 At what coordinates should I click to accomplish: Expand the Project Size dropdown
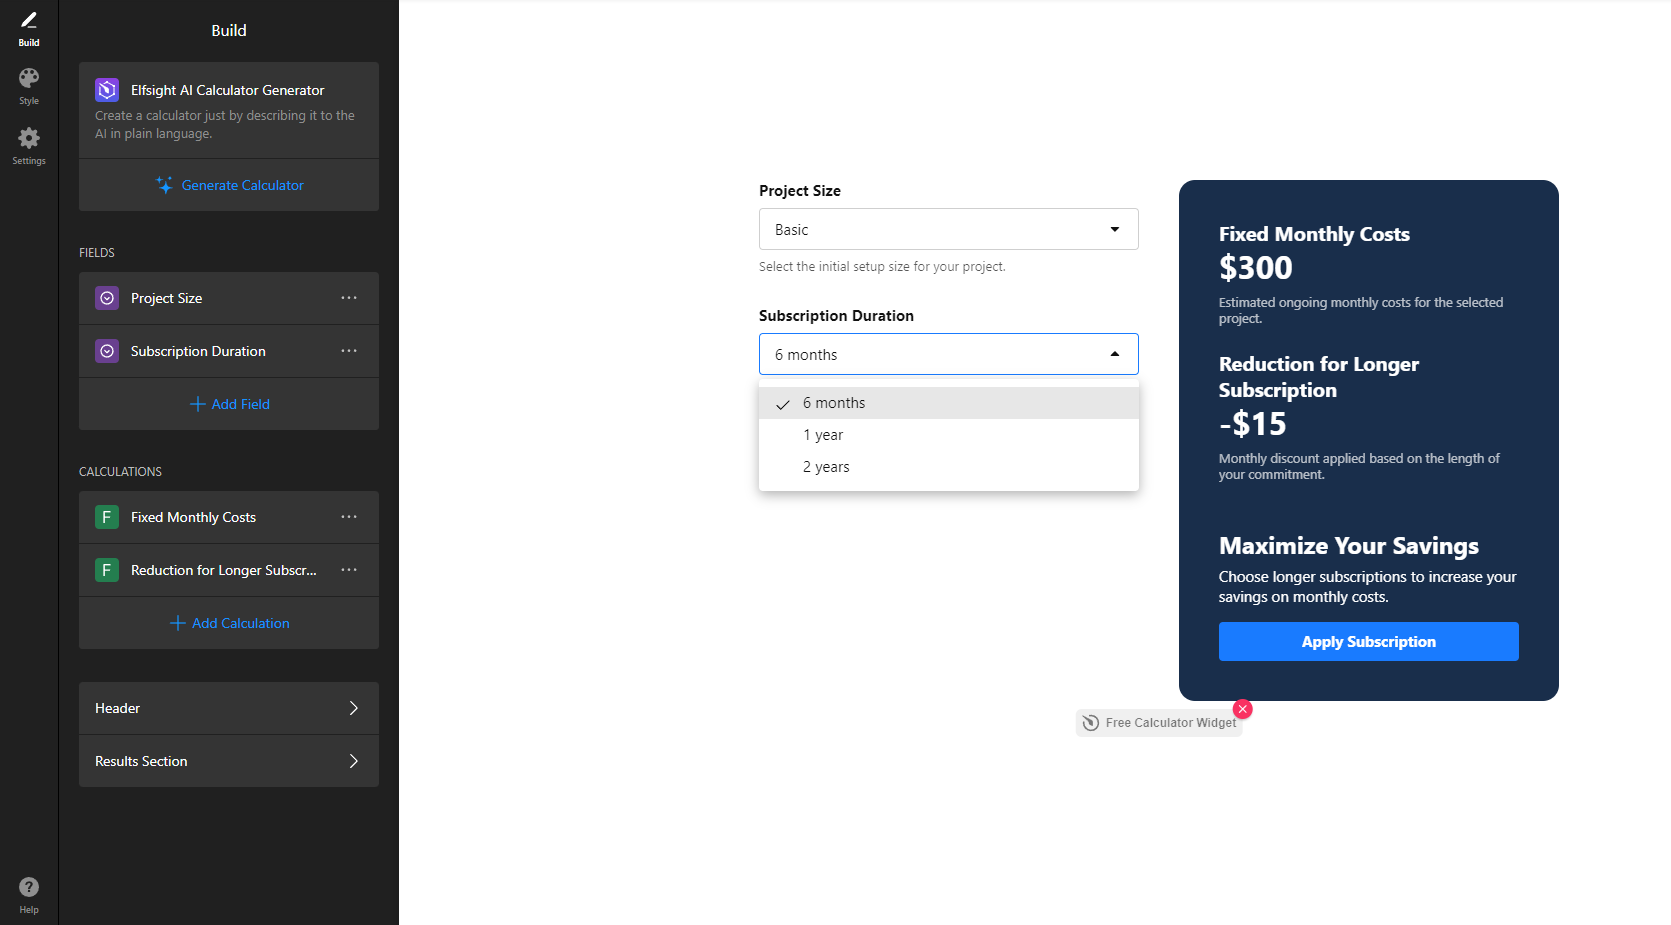pyautogui.click(x=948, y=229)
